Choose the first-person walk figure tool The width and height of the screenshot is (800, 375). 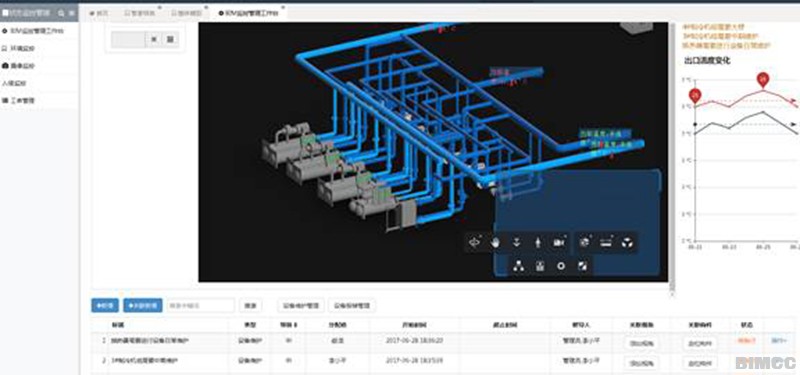[537, 243]
